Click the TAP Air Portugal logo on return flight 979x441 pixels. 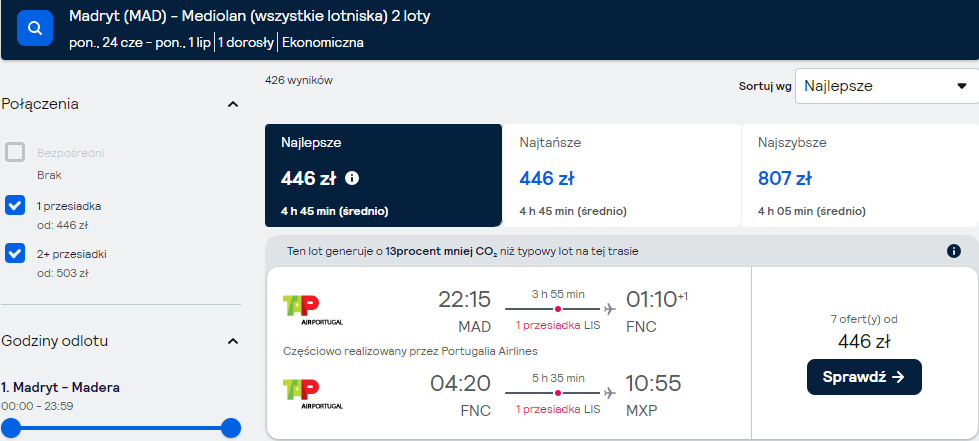coord(313,394)
